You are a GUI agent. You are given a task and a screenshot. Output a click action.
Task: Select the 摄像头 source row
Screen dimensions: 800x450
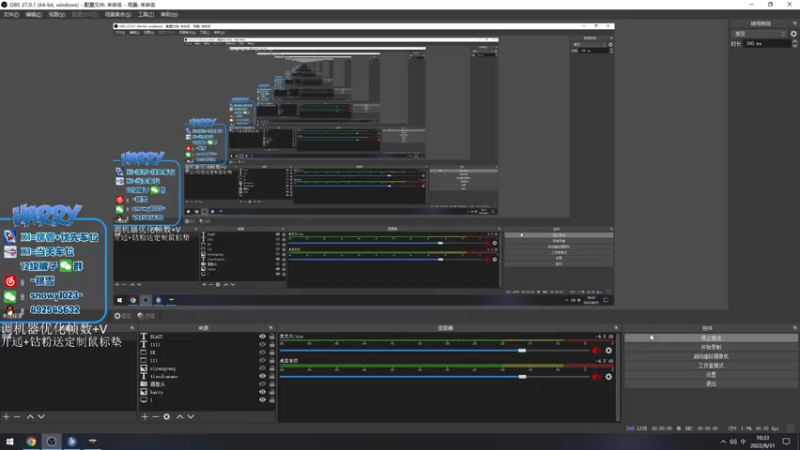pos(207,384)
